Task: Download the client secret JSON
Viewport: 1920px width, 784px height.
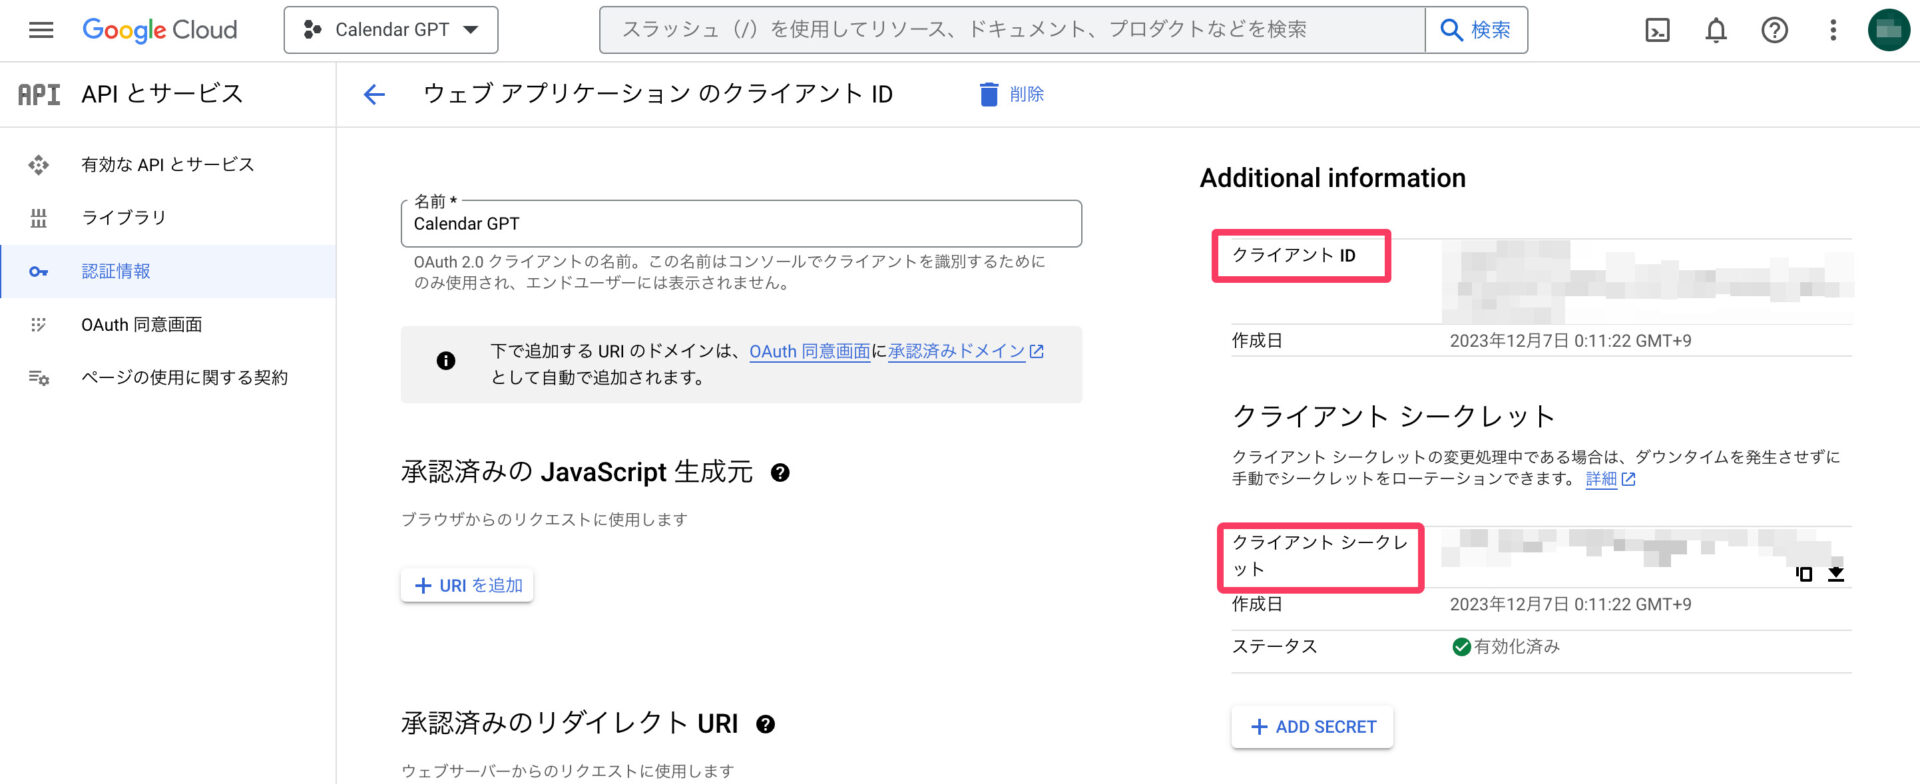Action: (x=1836, y=574)
